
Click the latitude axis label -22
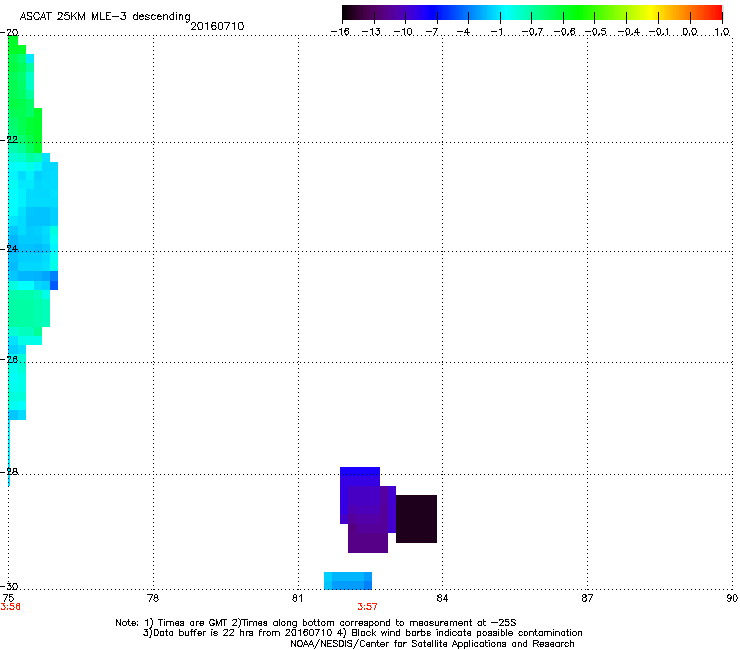[10, 140]
